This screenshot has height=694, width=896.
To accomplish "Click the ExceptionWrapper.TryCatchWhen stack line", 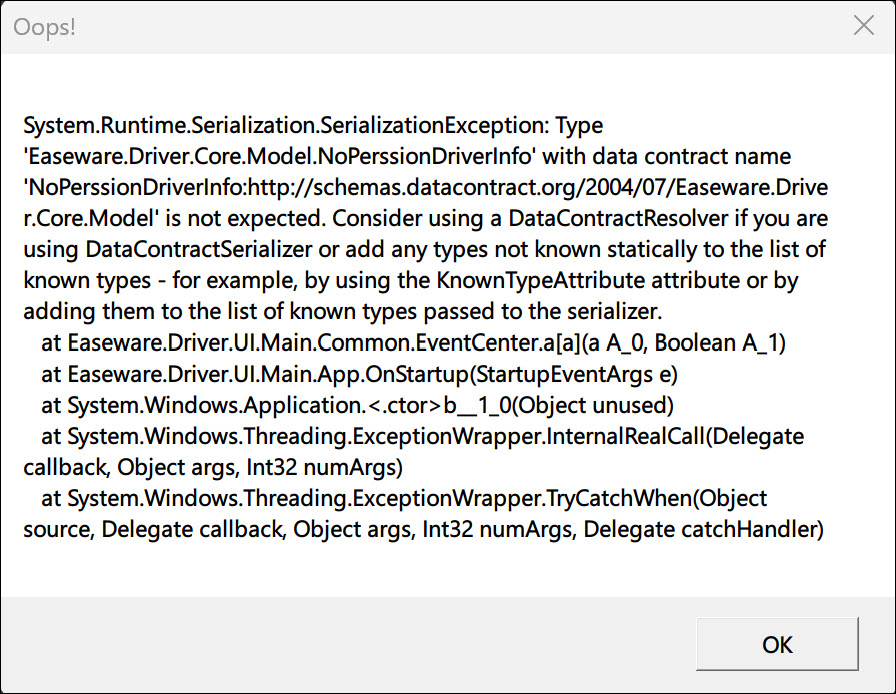I will pyautogui.click(x=404, y=498).
